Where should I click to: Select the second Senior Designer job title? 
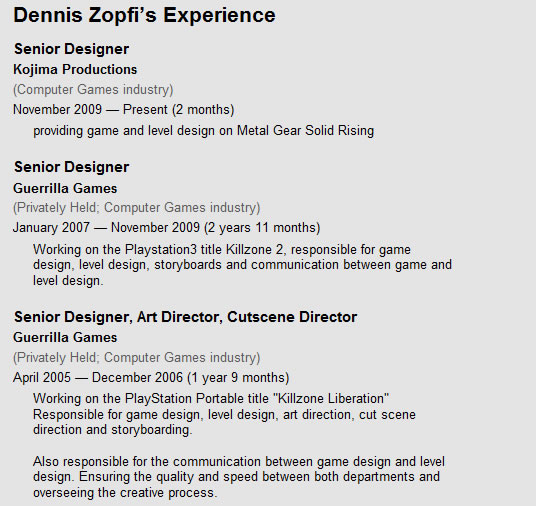(x=71, y=167)
